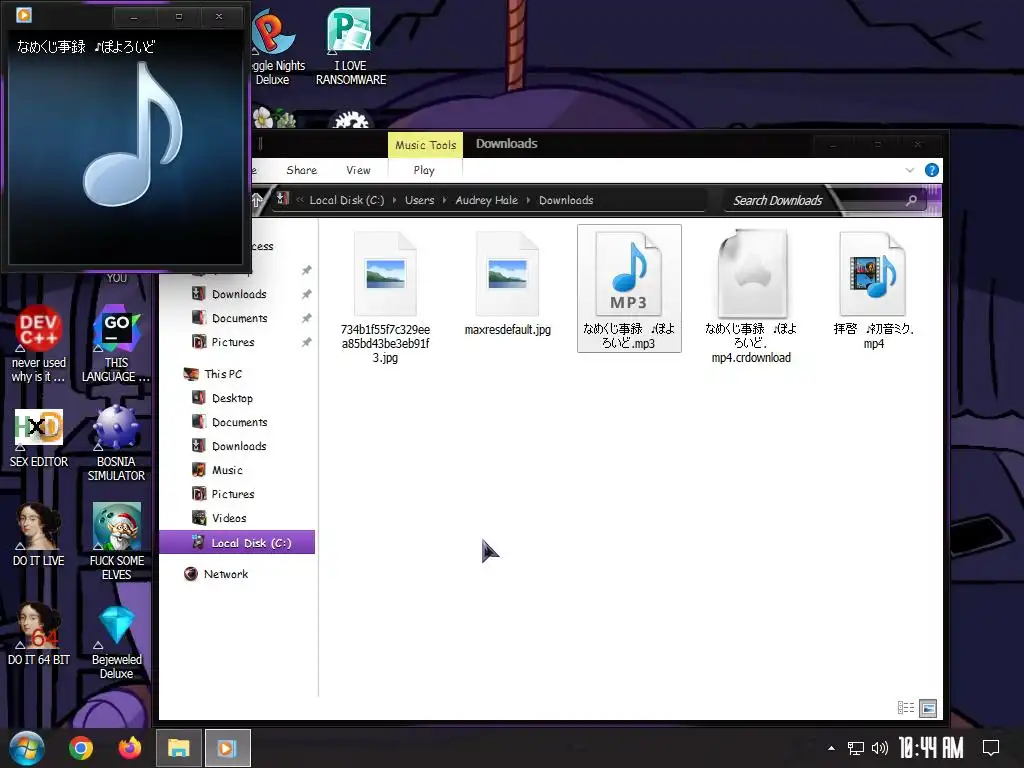Select Downloads under This PC
This screenshot has height=768, width=1024.
point(229,446)
